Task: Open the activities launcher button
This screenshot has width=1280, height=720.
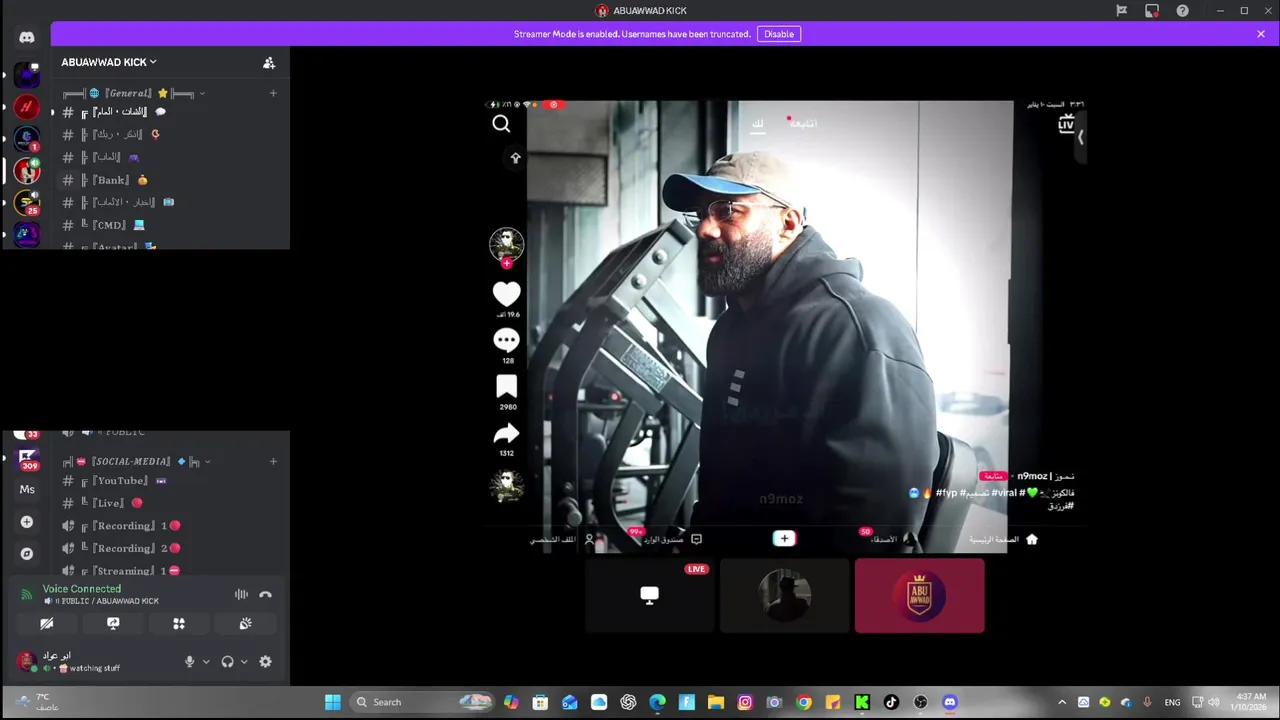Action: tap(179, 623)
